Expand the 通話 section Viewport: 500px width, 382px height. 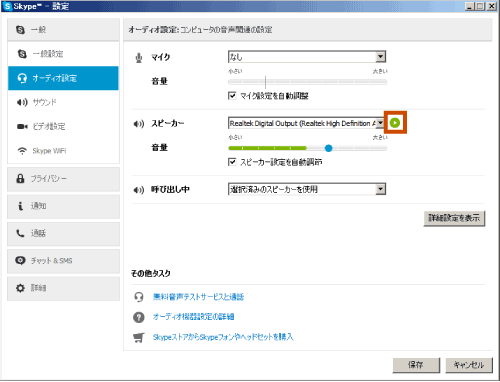coord(63,234)
